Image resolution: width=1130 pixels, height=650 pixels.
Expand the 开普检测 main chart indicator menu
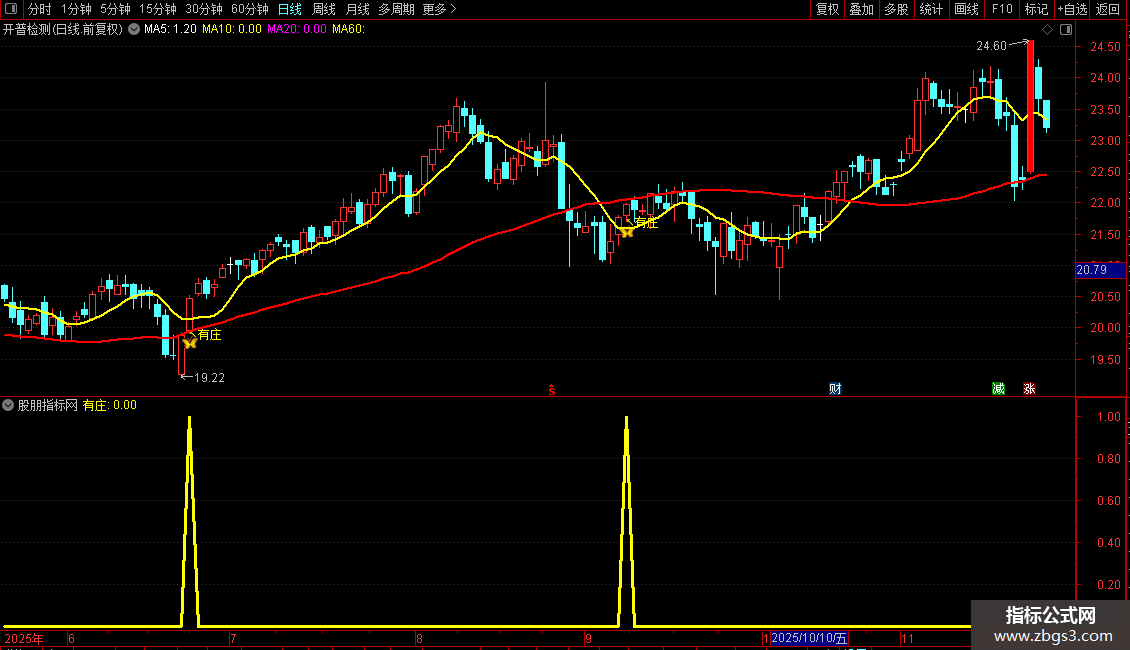(134, 30)
